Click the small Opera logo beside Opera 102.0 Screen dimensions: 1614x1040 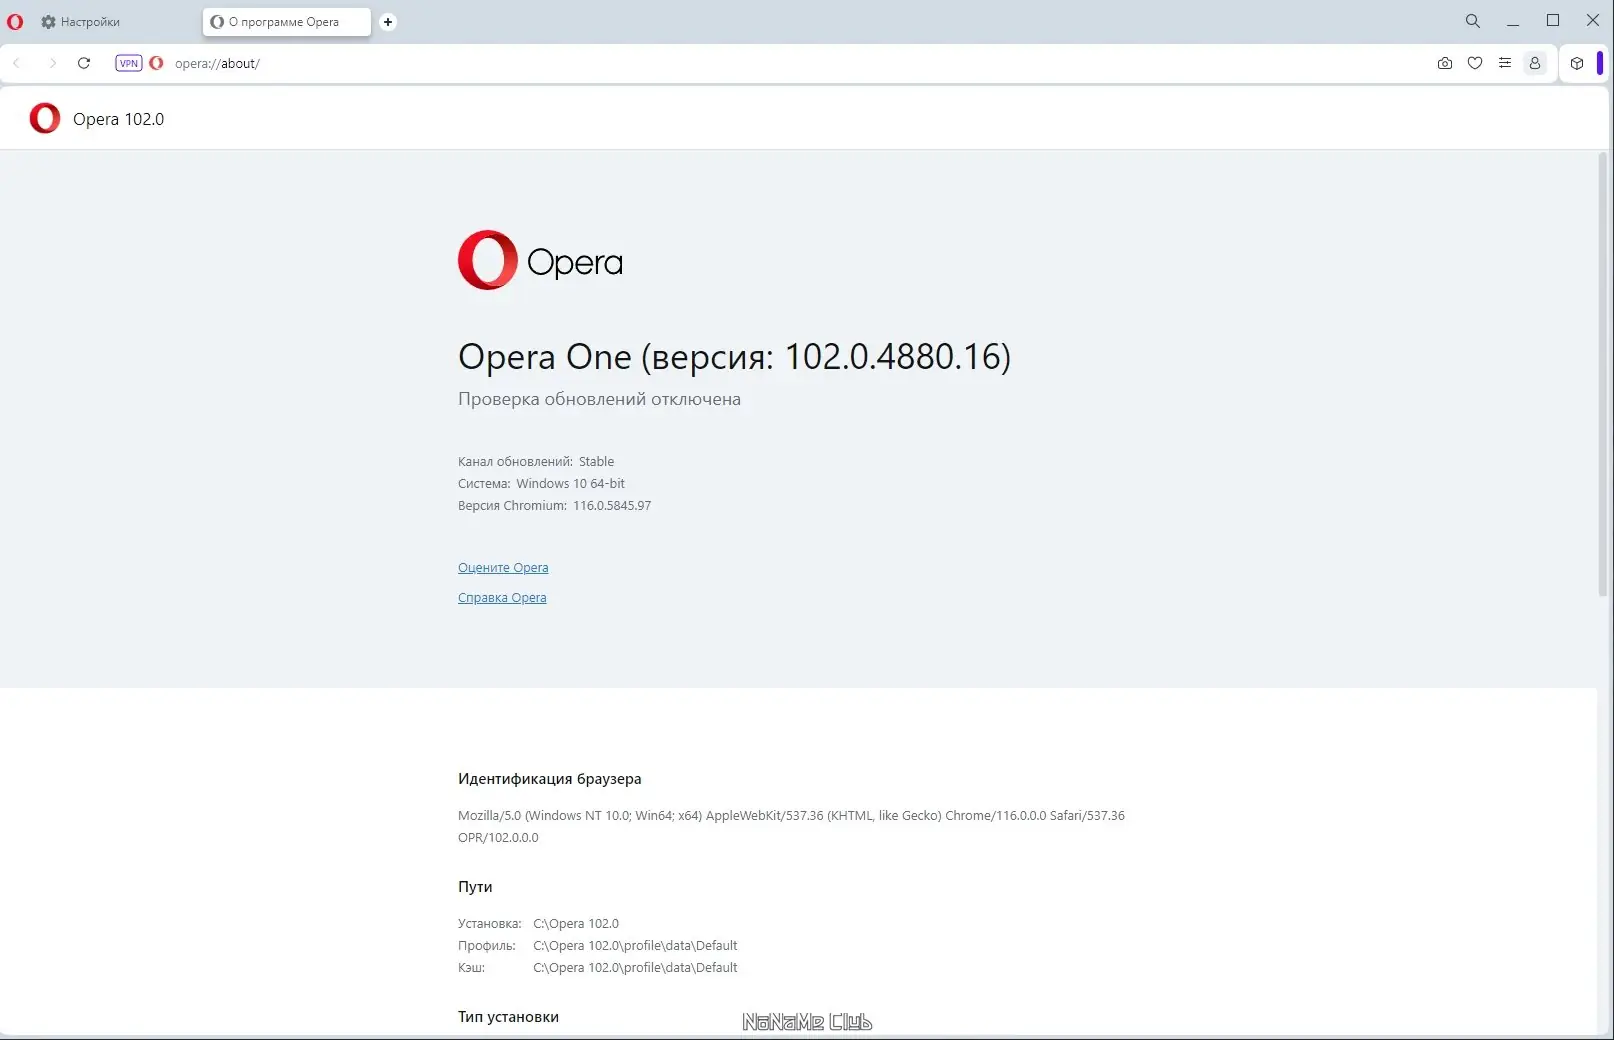point(45,118)
